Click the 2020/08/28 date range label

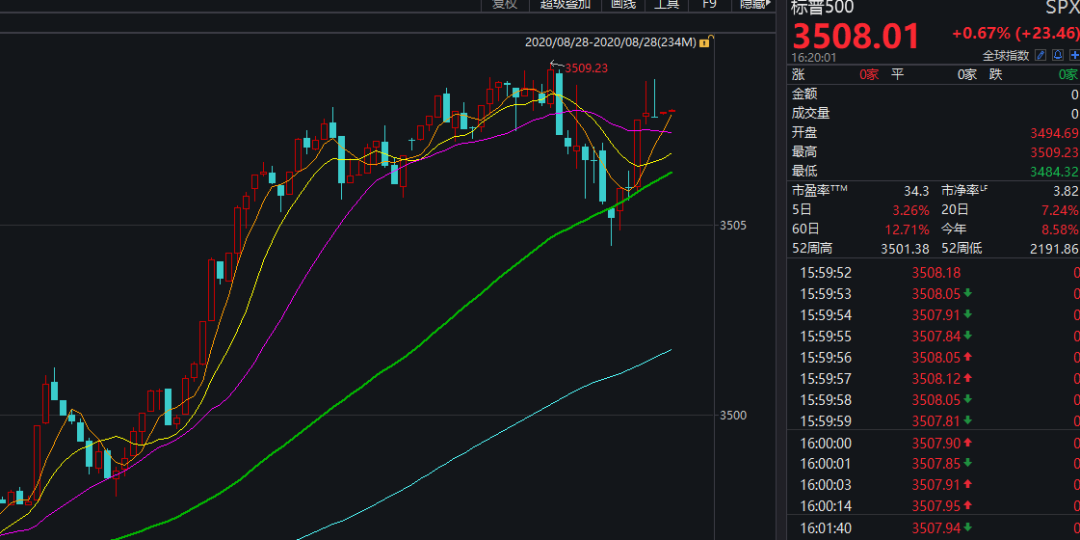[610, 43]
